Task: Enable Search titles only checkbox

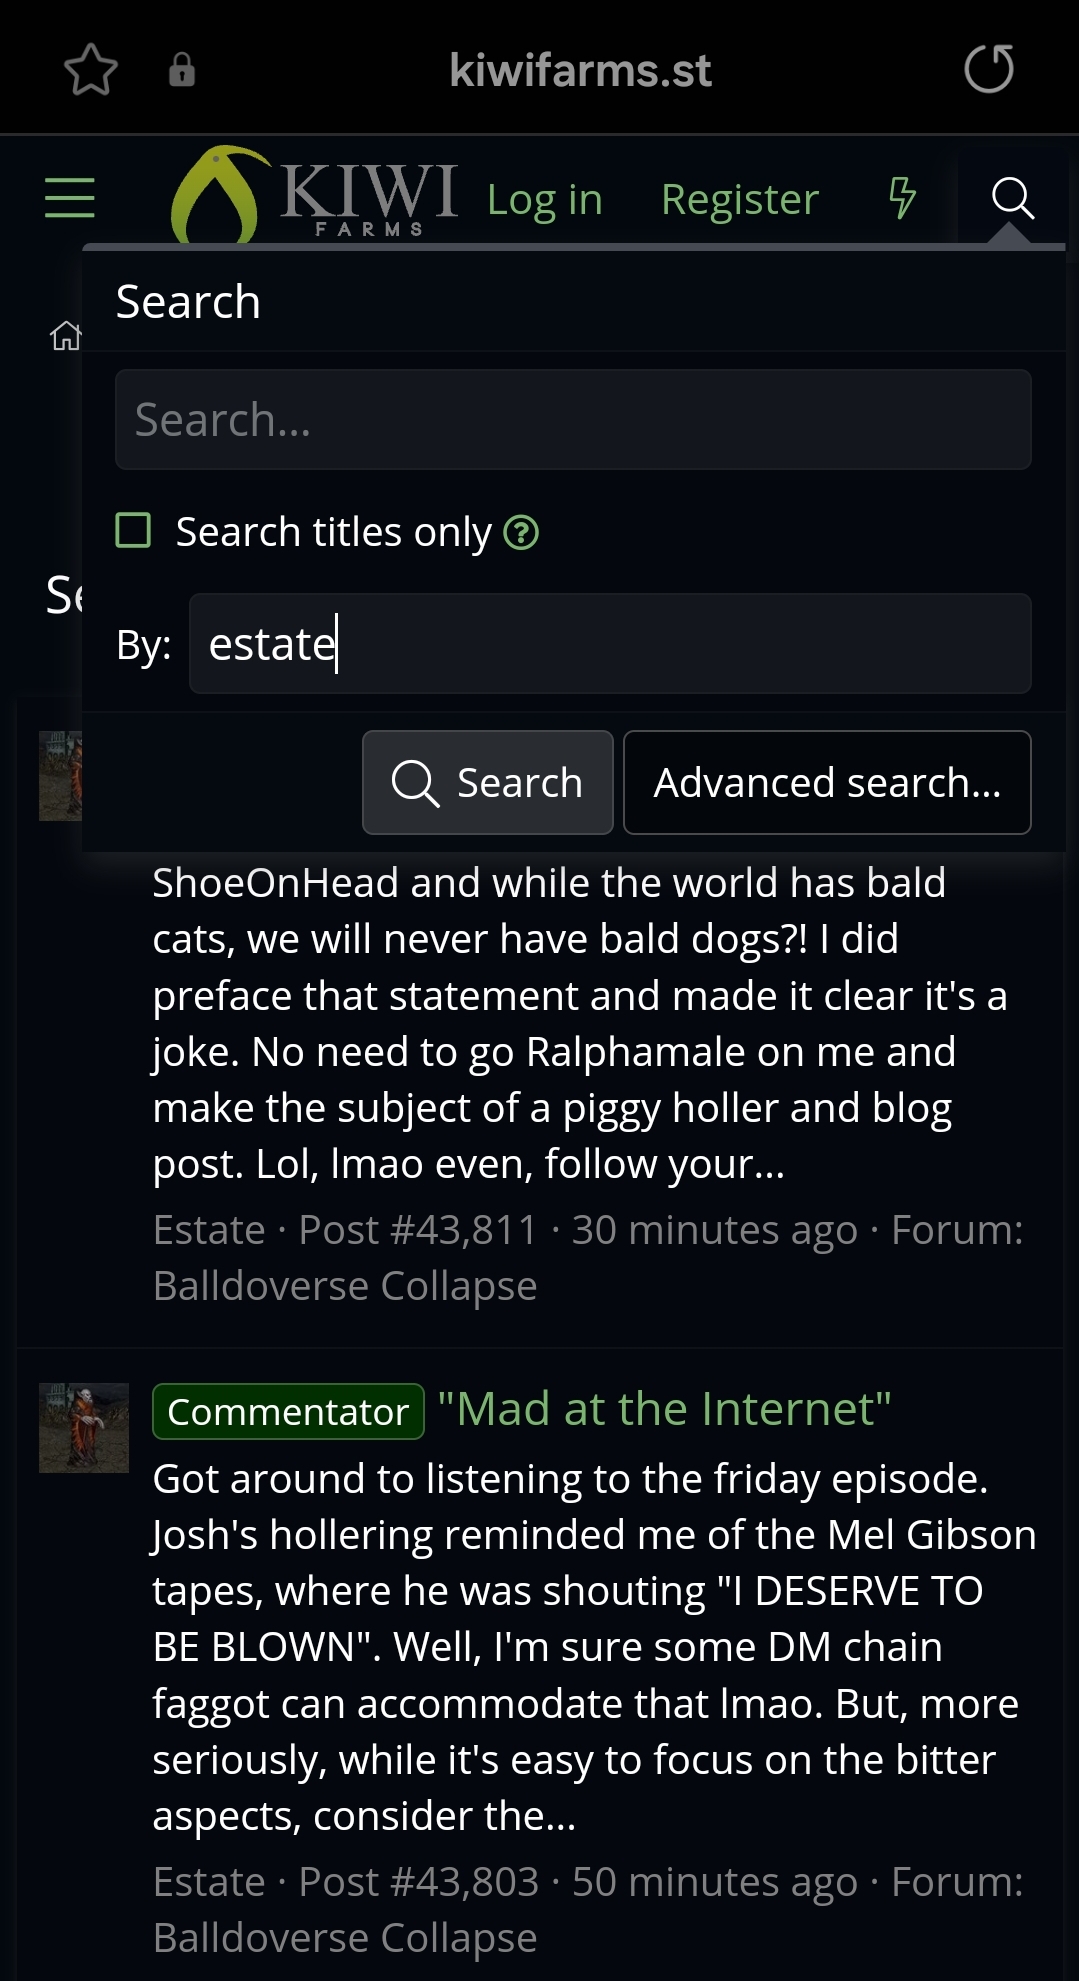Action: point(133,531)
